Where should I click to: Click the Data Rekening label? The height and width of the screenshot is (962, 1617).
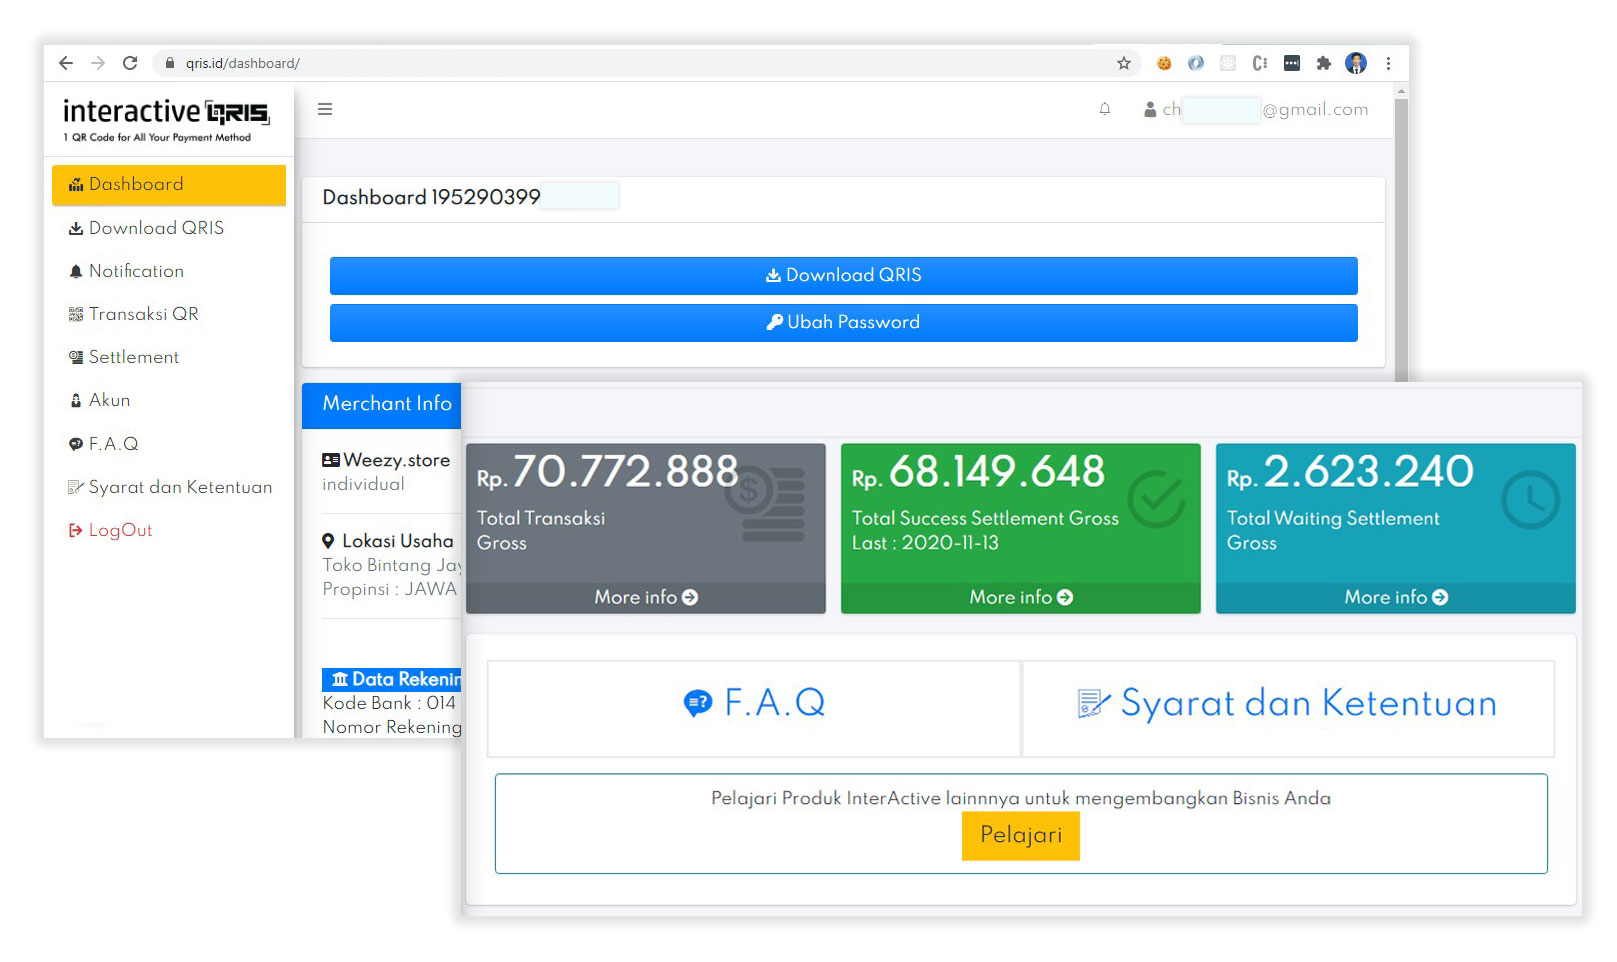(392, 679)
